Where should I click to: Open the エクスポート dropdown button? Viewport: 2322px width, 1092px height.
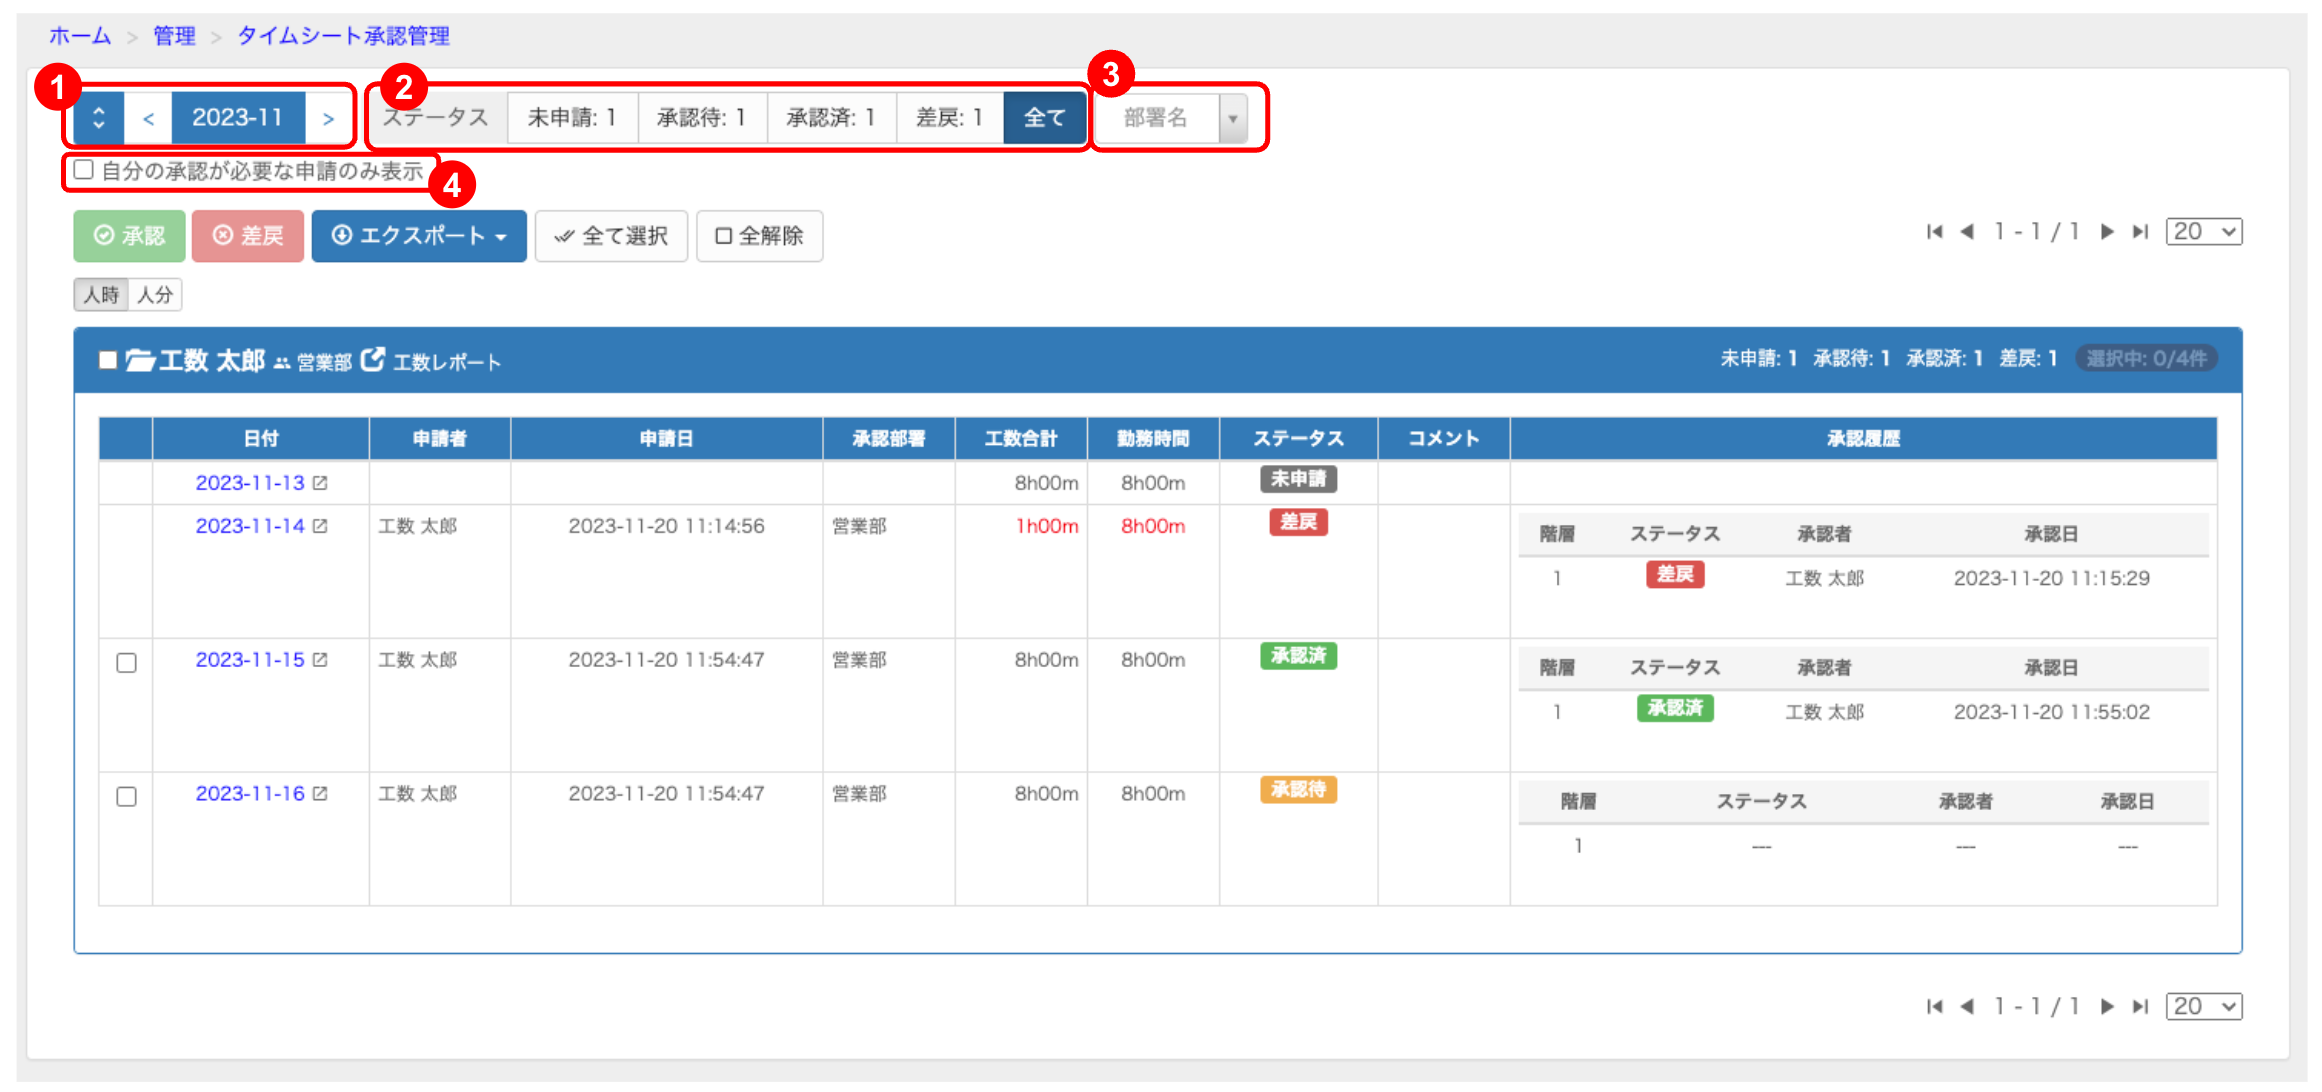(419, 236)
